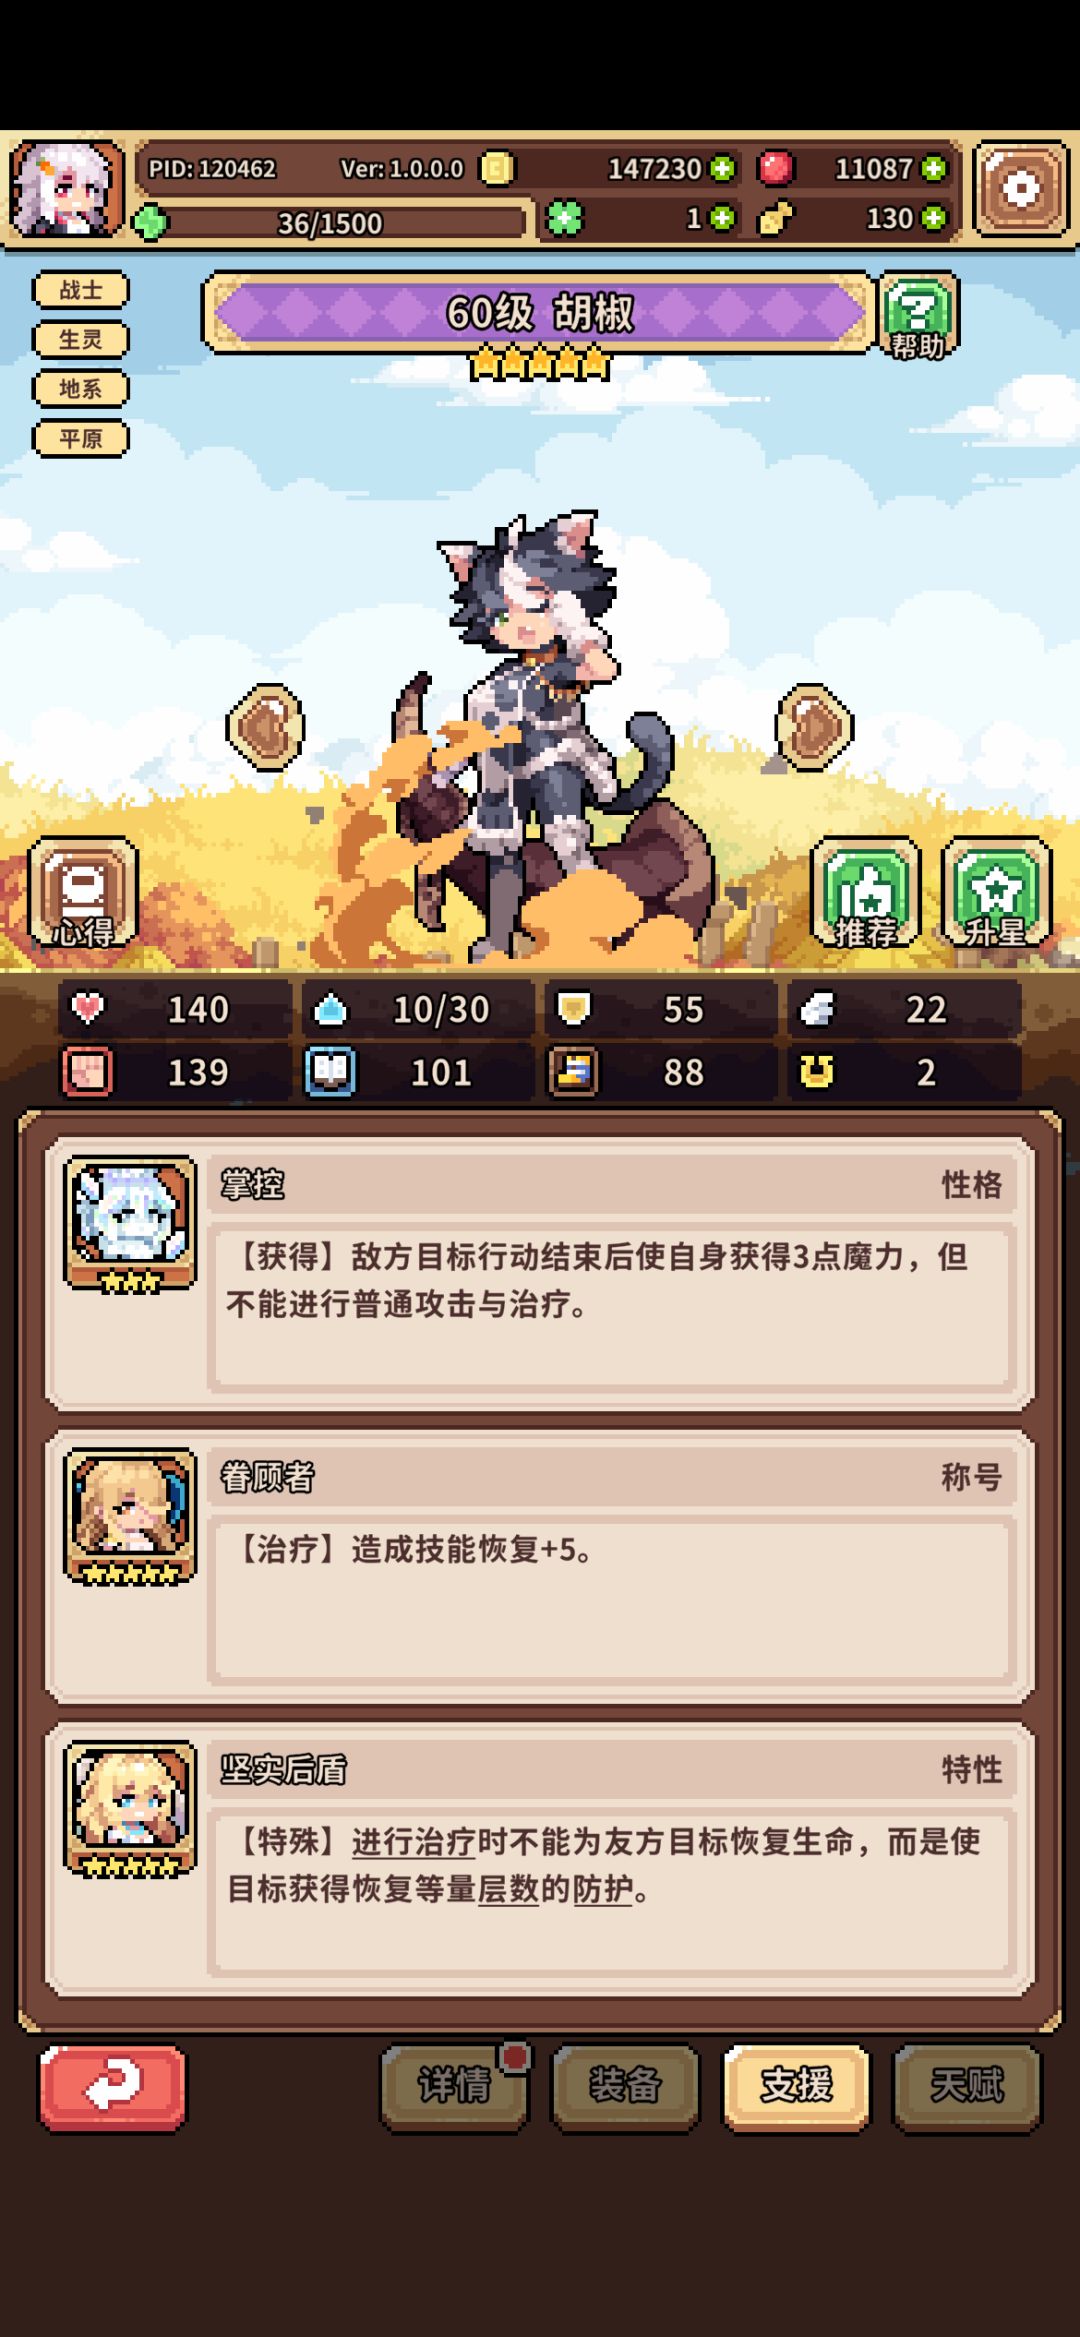Open the 掌控 personality support portrait
Image resolution: width=1080 pixels, height=2337 pixels.
pyautogui.click(x=130, y=1224)
